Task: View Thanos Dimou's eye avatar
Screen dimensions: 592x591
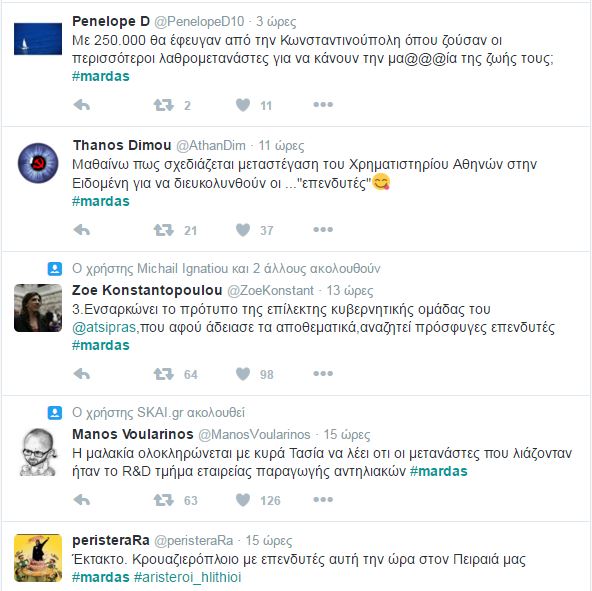Action: point(38,163)
